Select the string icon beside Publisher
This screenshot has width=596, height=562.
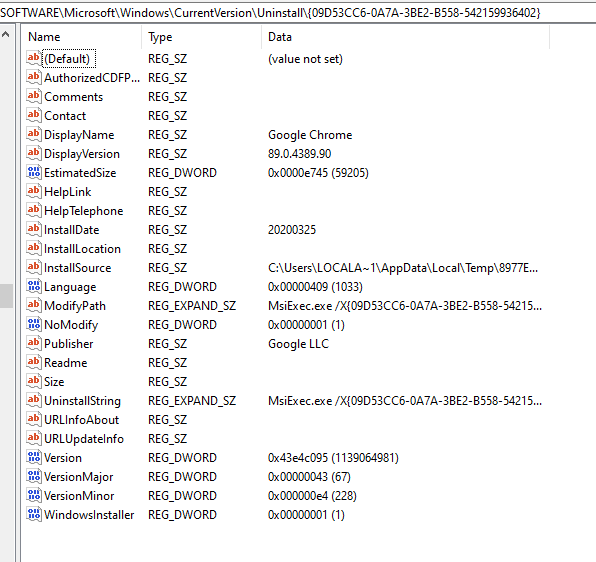coord(33,343)
